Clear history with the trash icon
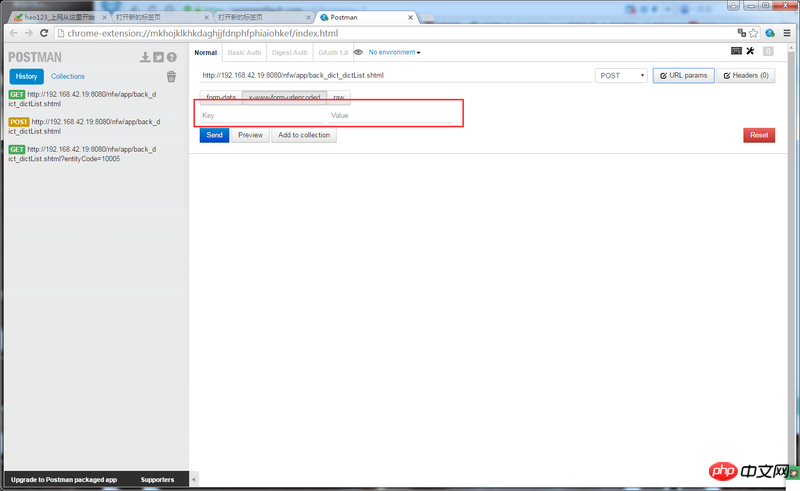800x491 pixels. (171, 77)
